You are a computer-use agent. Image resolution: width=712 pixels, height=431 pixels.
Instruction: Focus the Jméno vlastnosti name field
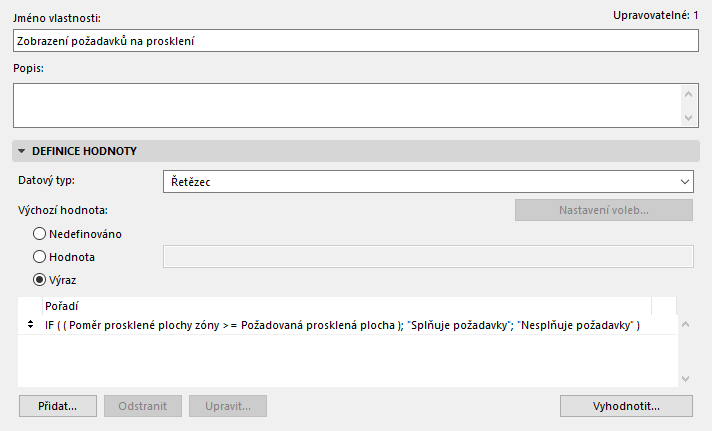pyautogui.click(x=355, y=41)
